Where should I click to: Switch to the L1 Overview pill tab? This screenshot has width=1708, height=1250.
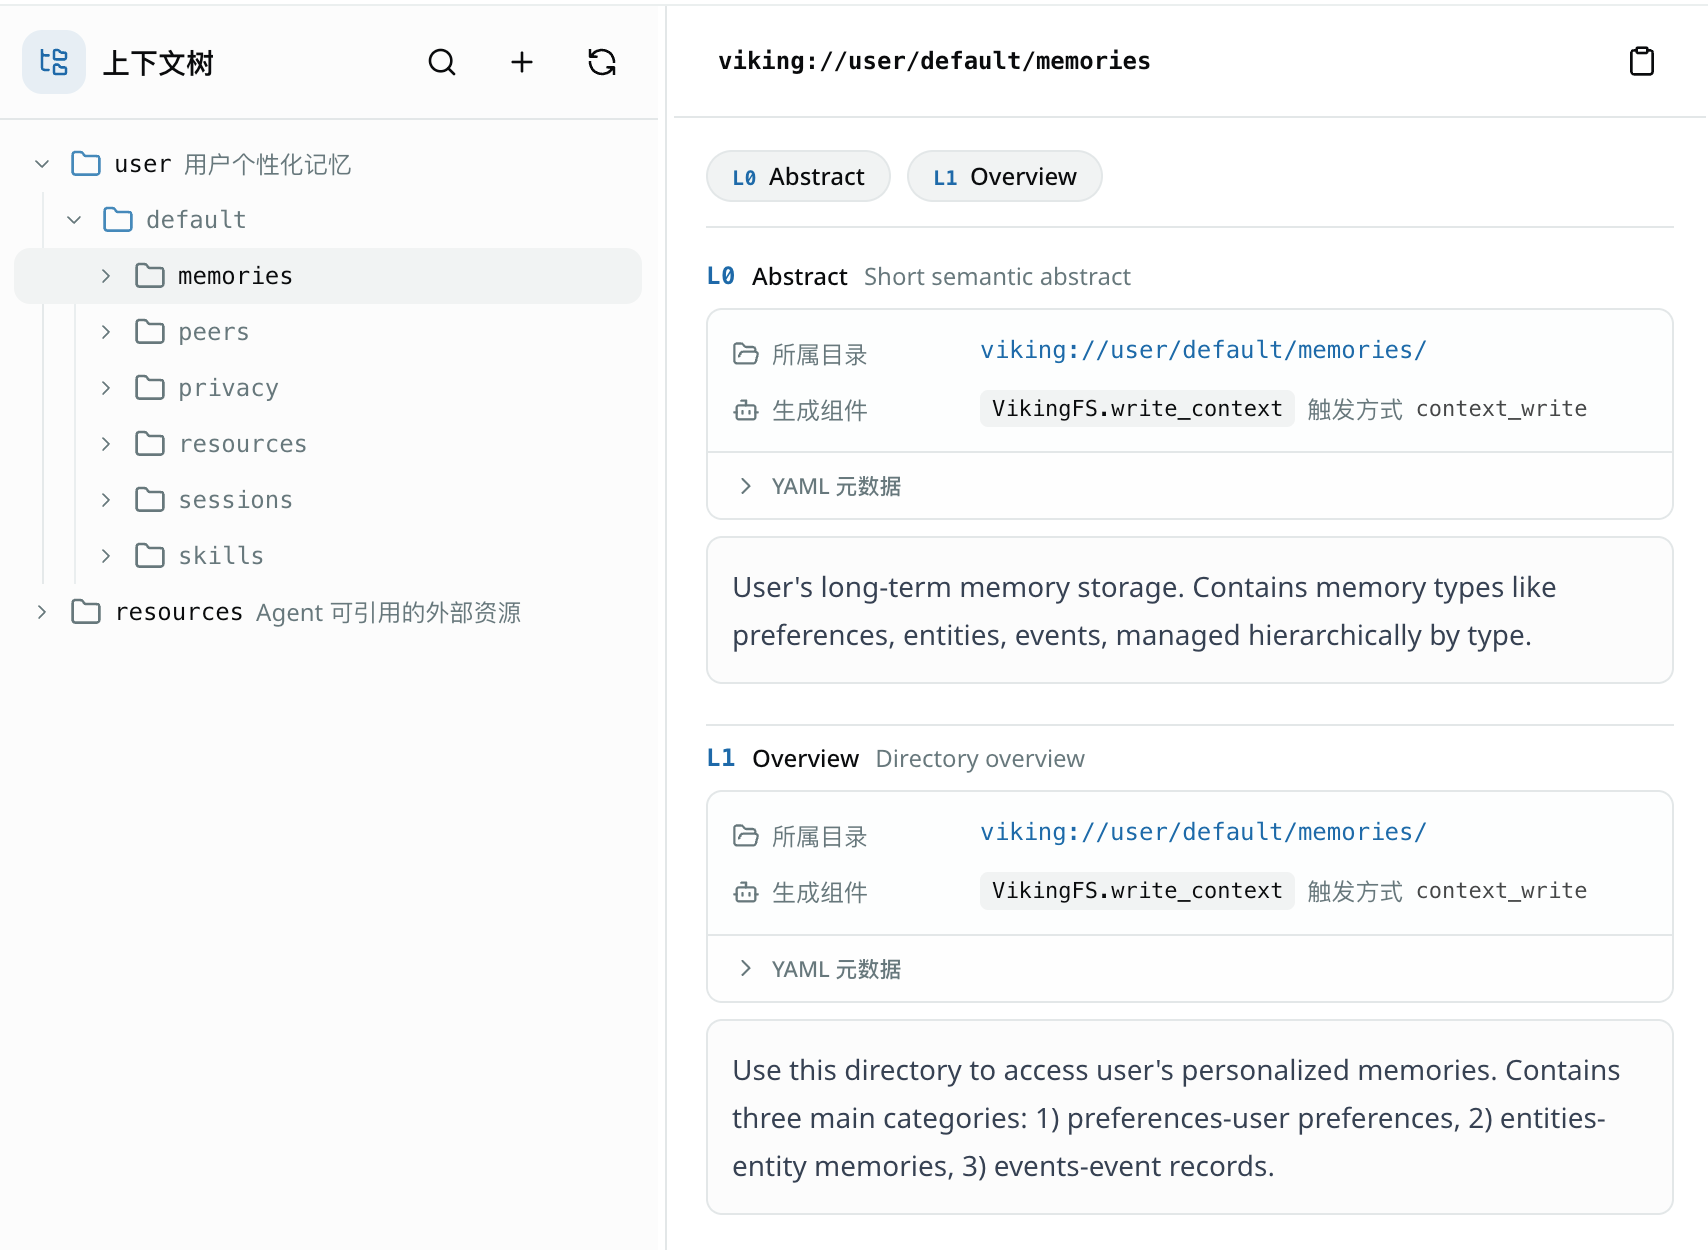click(1005, 177)
